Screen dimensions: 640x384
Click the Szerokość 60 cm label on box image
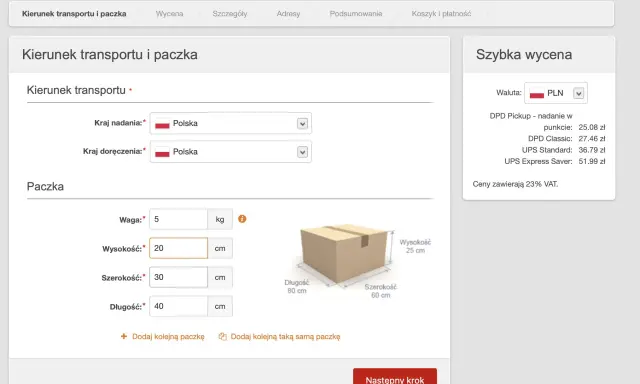click(380, 291)
